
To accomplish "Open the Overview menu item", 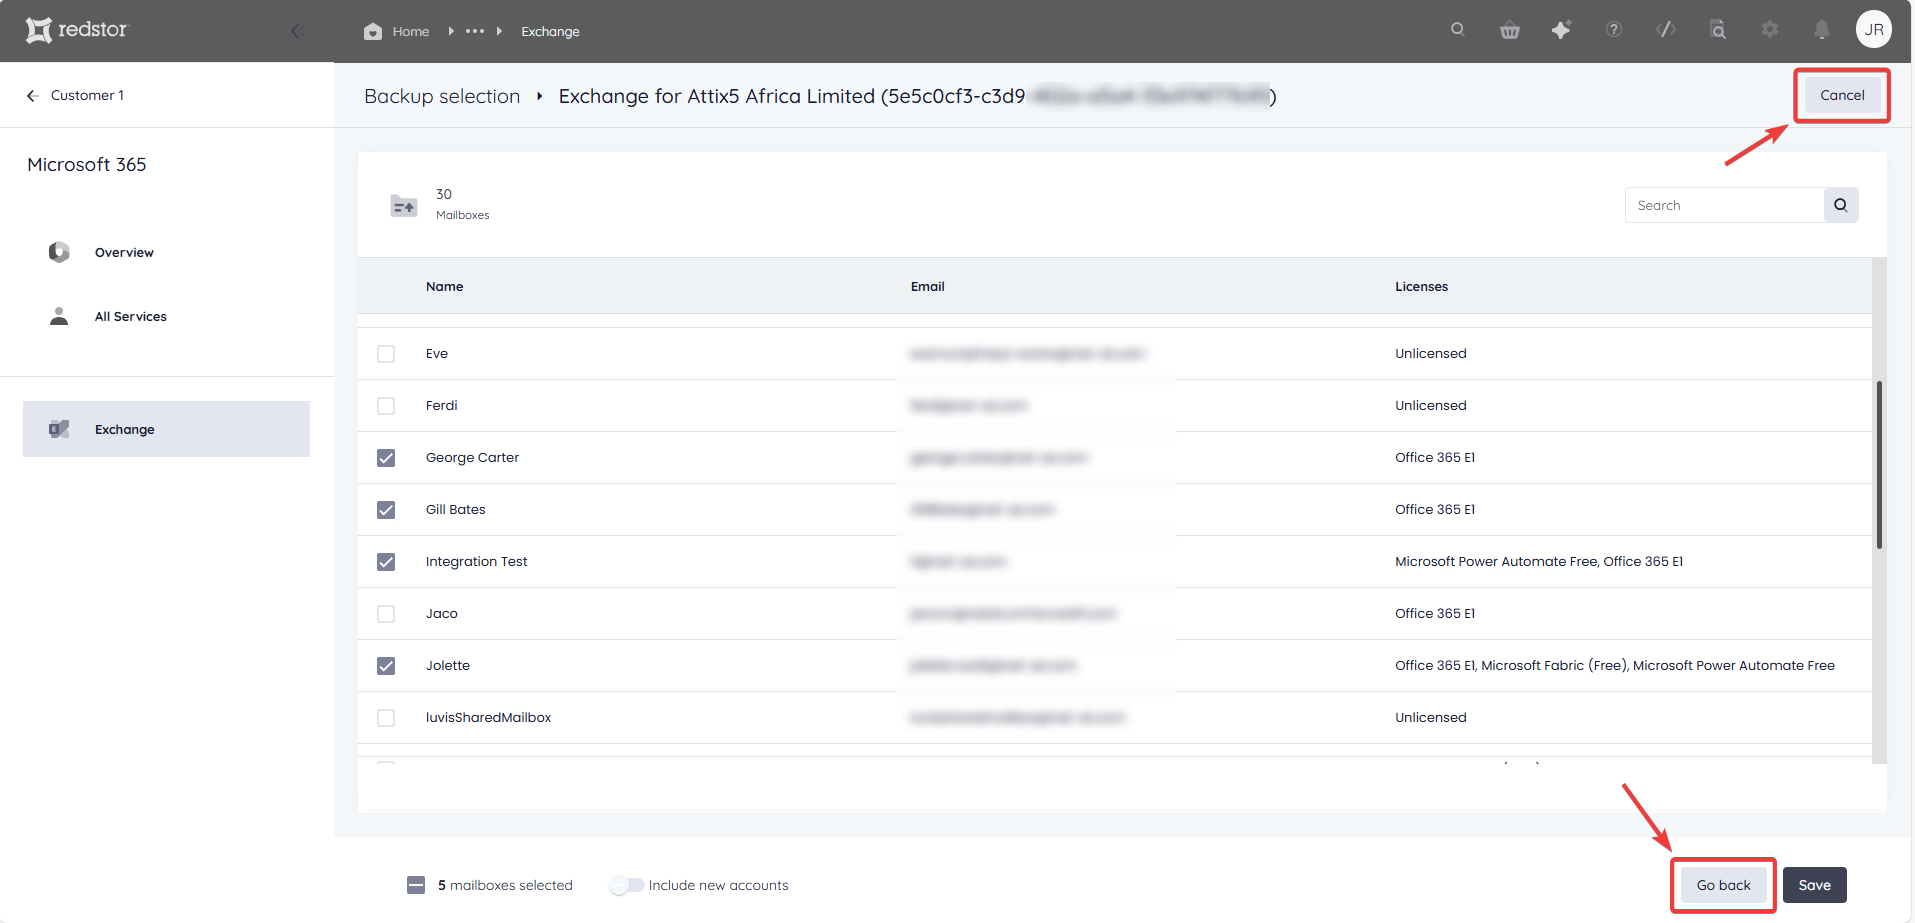I will [x=124, y=252].
